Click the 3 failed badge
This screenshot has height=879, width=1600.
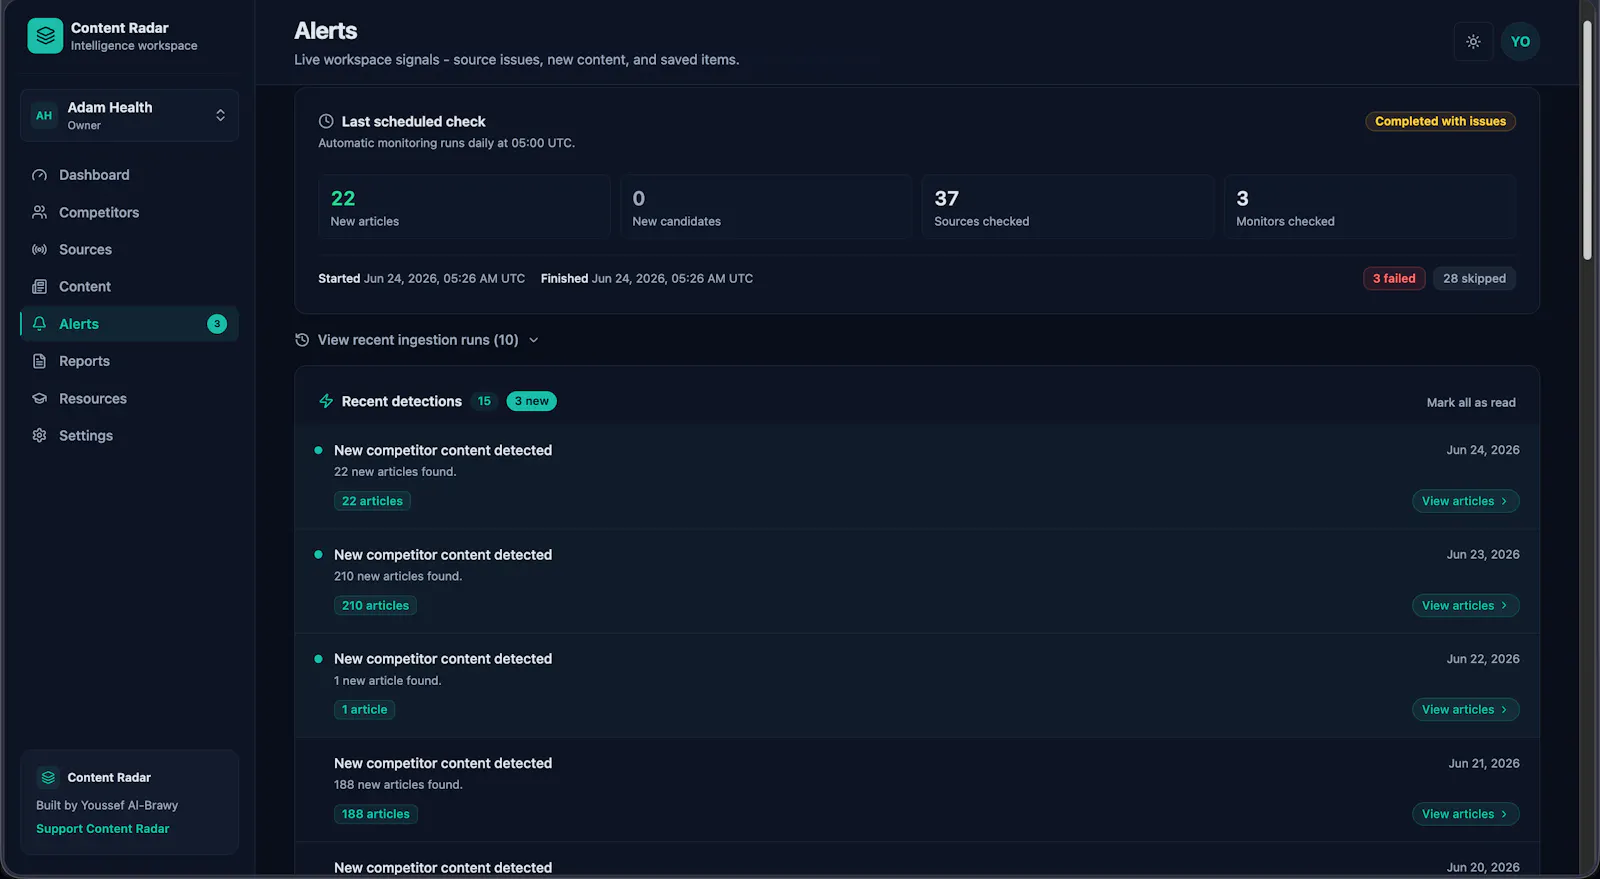pos(1394,278)
